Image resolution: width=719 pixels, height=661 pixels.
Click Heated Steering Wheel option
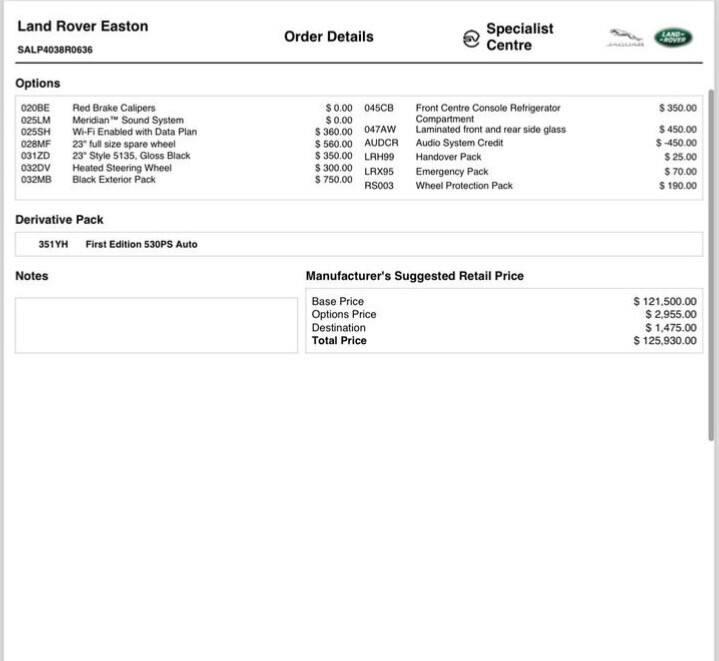click(122, 168)
